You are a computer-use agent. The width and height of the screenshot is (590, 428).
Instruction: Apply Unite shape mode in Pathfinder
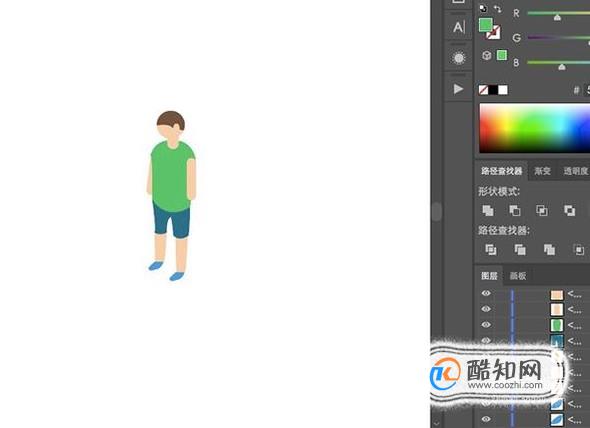click(488, 210)
